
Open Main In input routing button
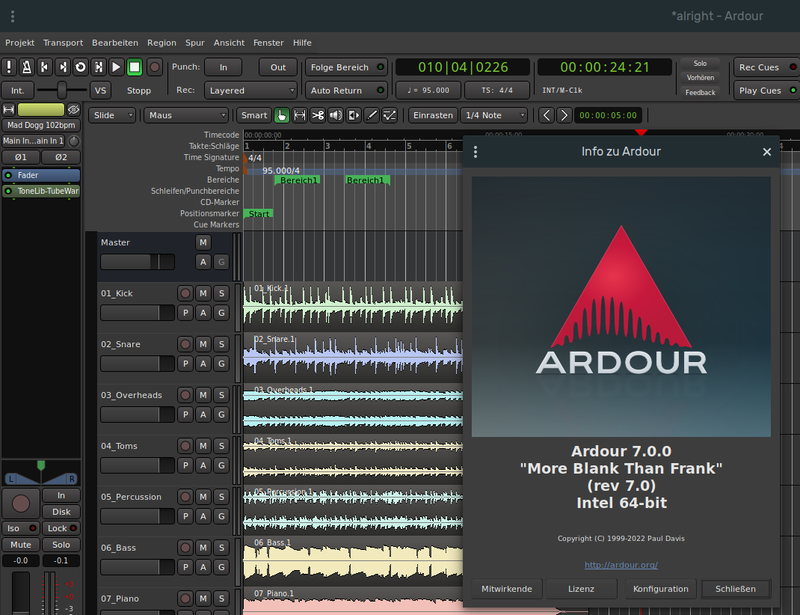[33, 141]
